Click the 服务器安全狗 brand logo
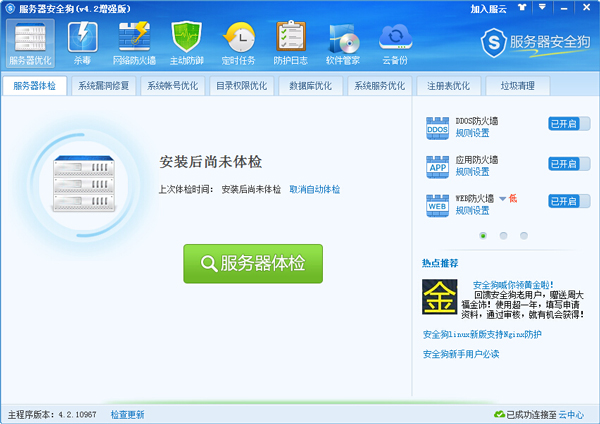Viewport: 600px width, 424px height. [535, 43]
